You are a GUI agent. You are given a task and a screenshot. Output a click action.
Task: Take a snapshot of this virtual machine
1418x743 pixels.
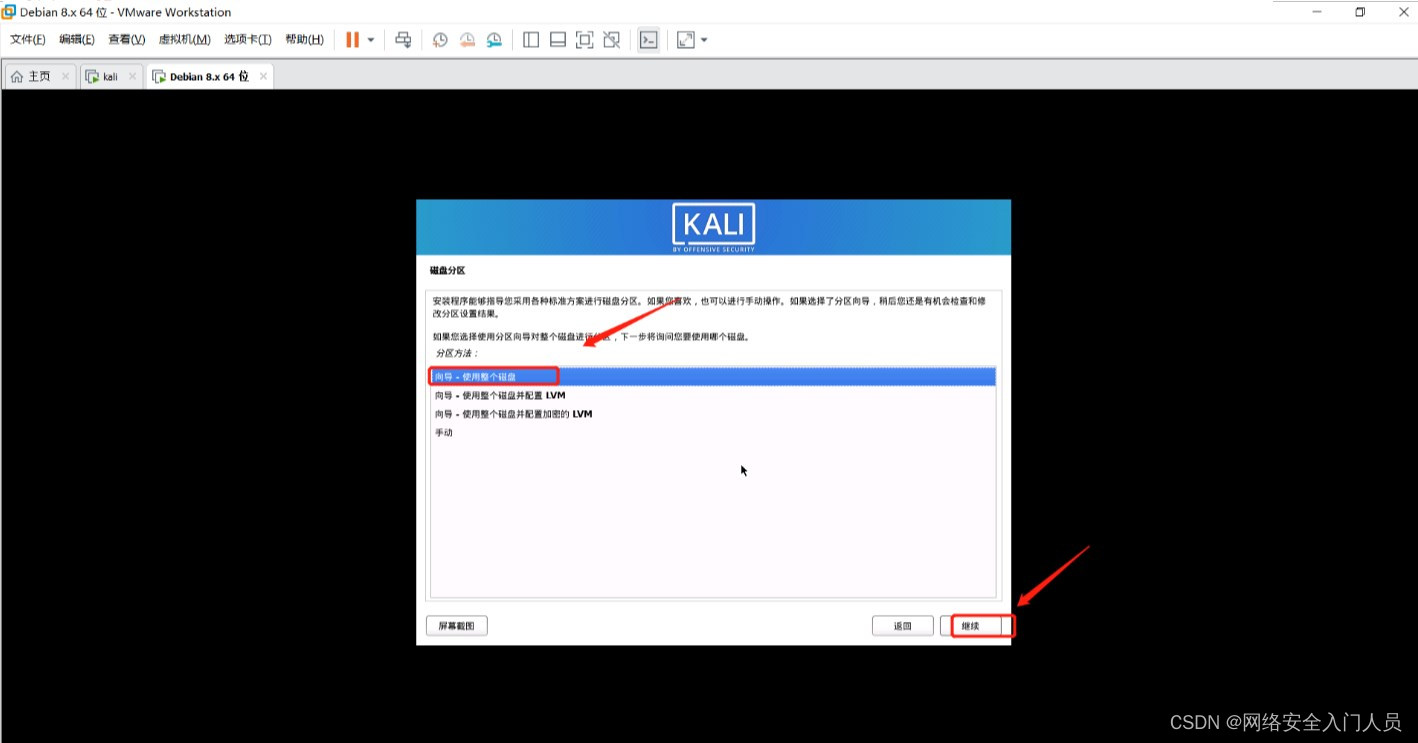click(440, 40)
